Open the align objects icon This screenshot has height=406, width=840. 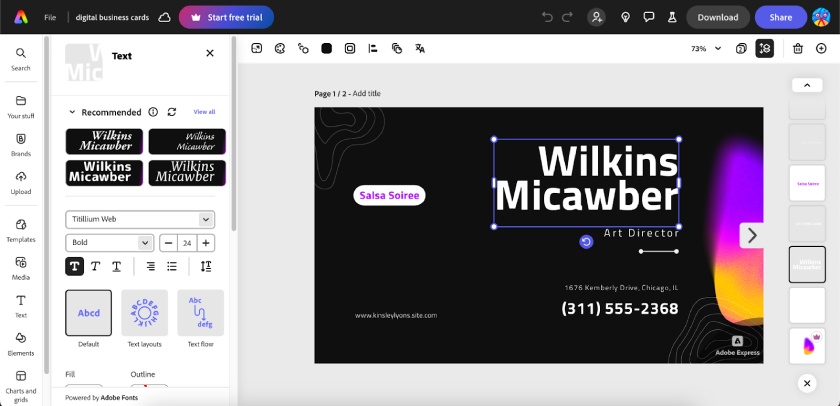(373, 48)
